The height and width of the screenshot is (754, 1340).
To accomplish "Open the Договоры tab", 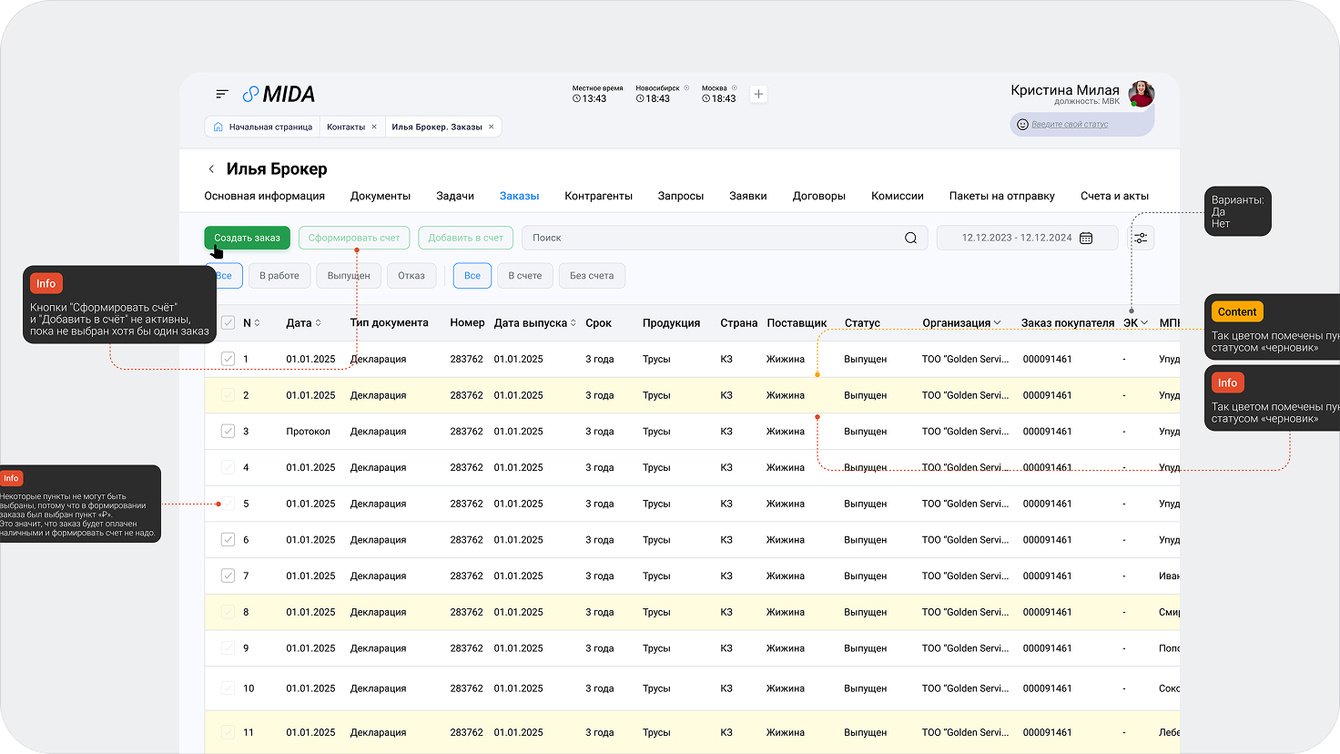I will 819,196.
